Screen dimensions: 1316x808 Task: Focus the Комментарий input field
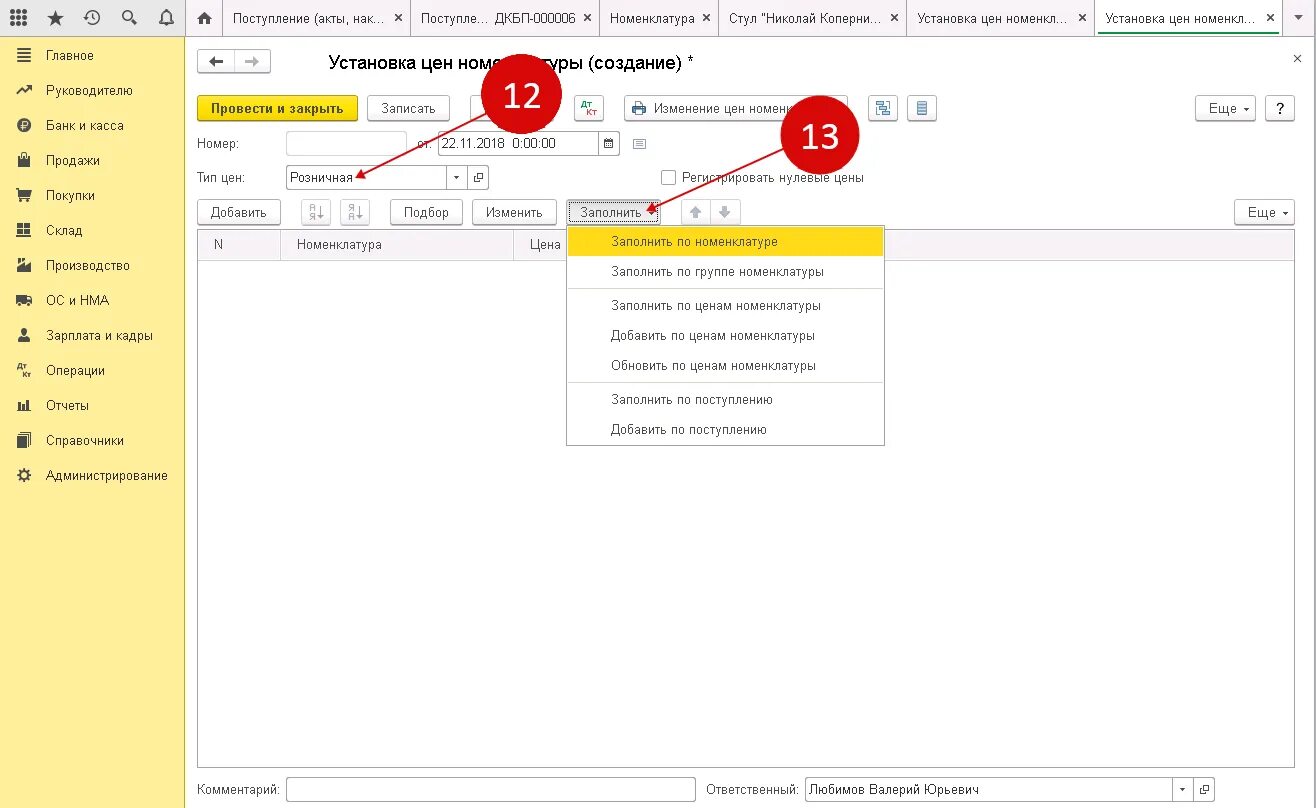490,789
